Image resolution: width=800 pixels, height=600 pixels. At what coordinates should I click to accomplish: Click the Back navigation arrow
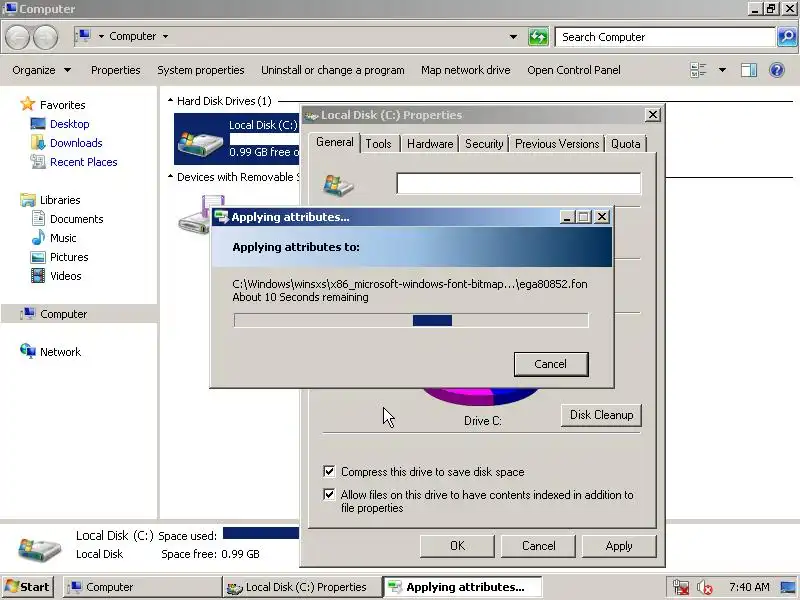tap(18, 37)
